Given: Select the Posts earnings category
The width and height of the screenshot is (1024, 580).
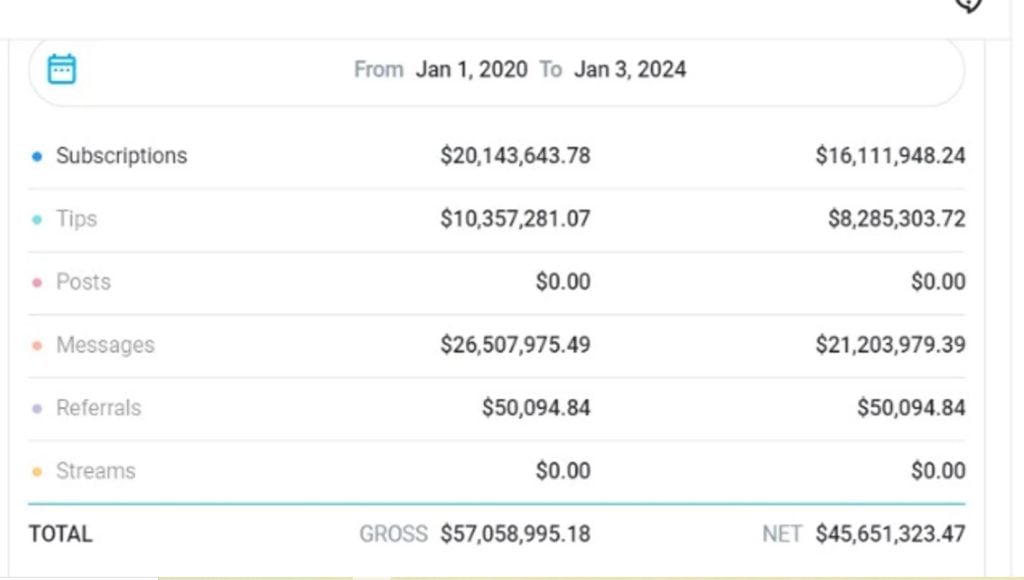Looking at the screenshot, I should point(83,282).
